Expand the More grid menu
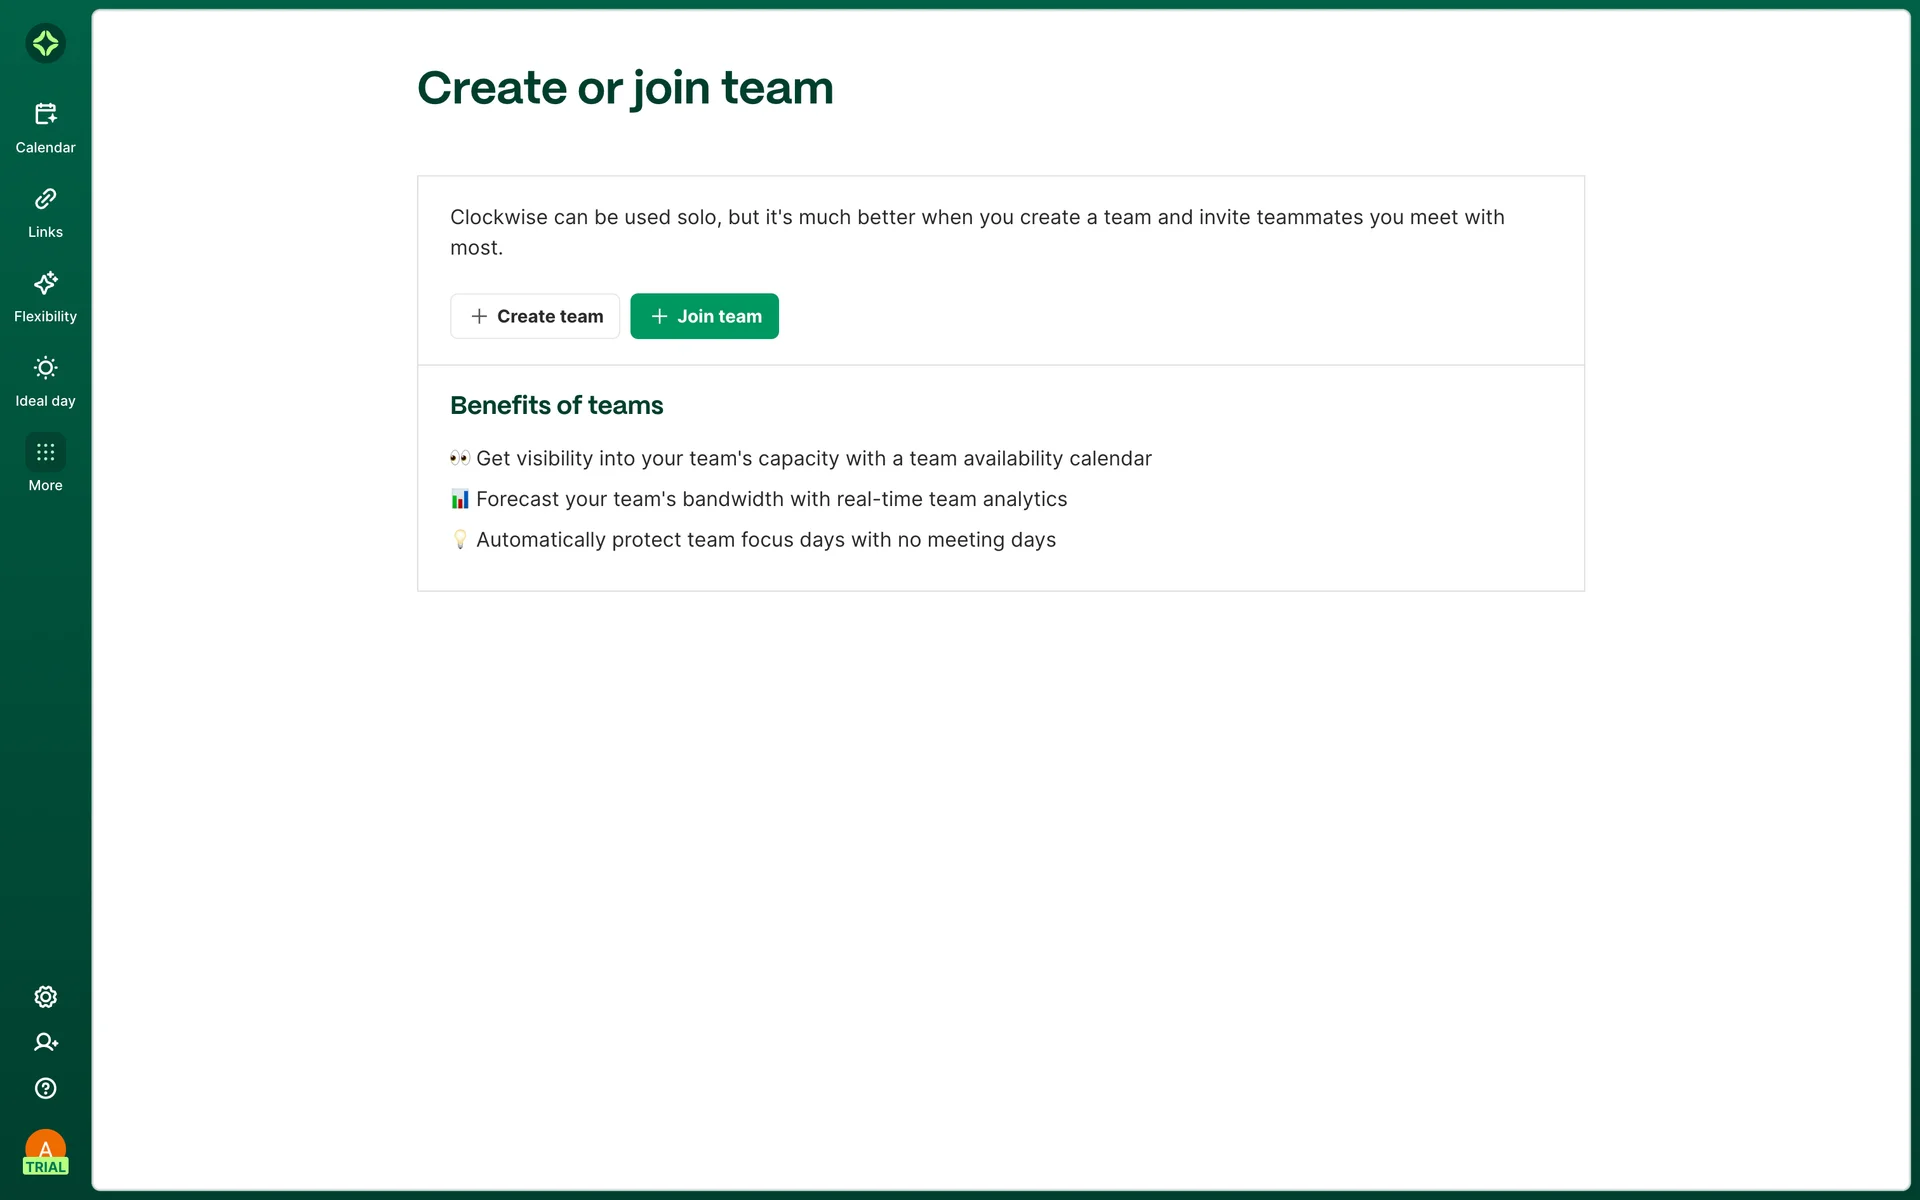 (x=45, y=452)
